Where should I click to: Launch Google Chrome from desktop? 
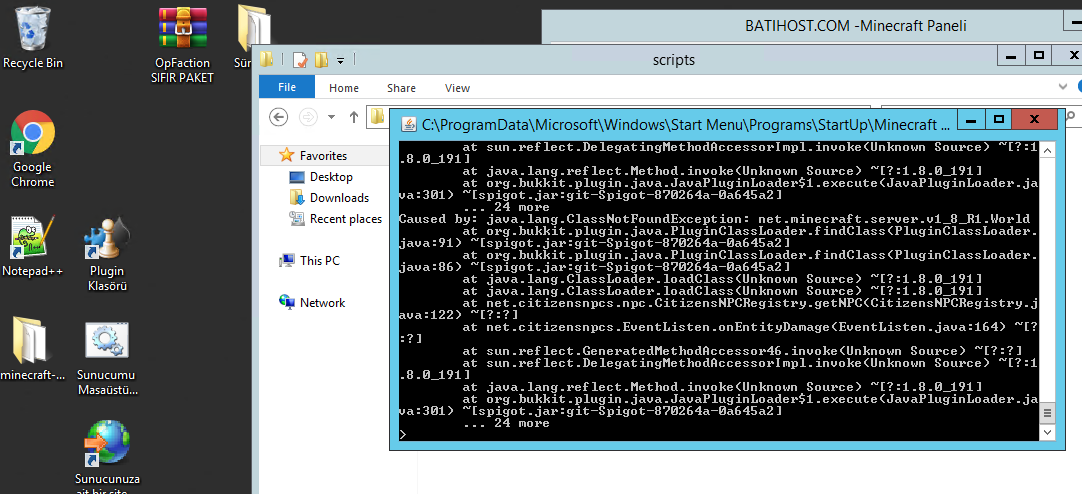[32, 149]
